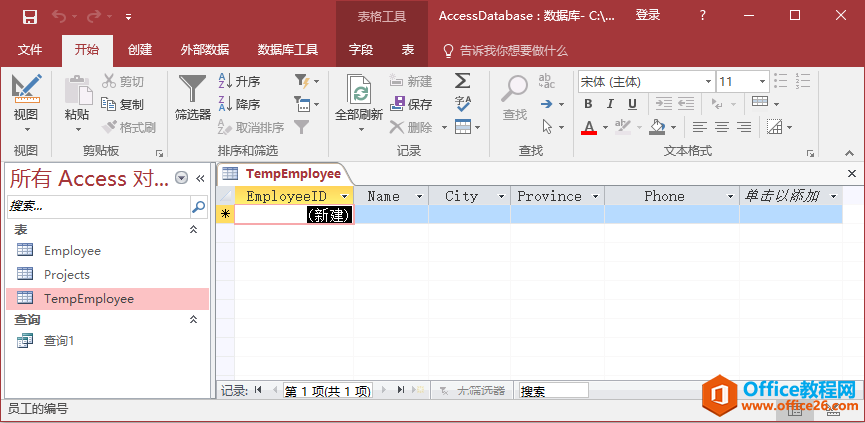Toggle underline text formatting

[x=632, y=104]
